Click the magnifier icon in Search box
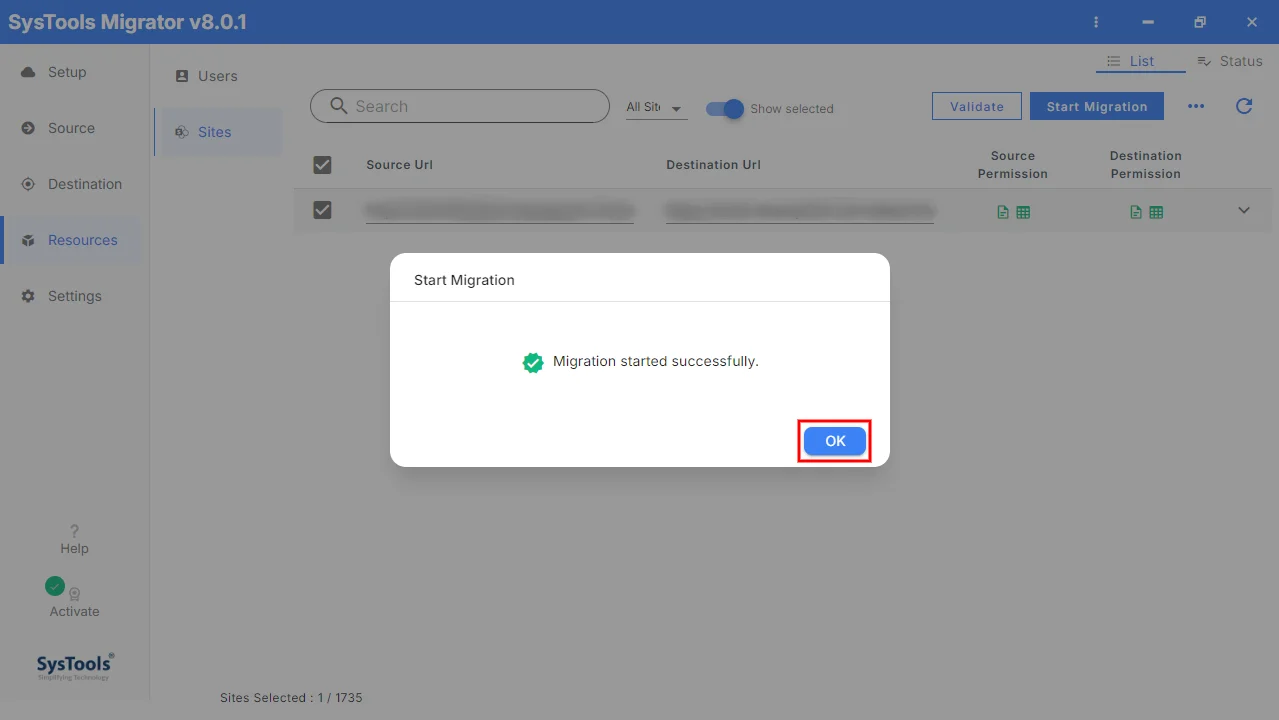 pos(338,106)
